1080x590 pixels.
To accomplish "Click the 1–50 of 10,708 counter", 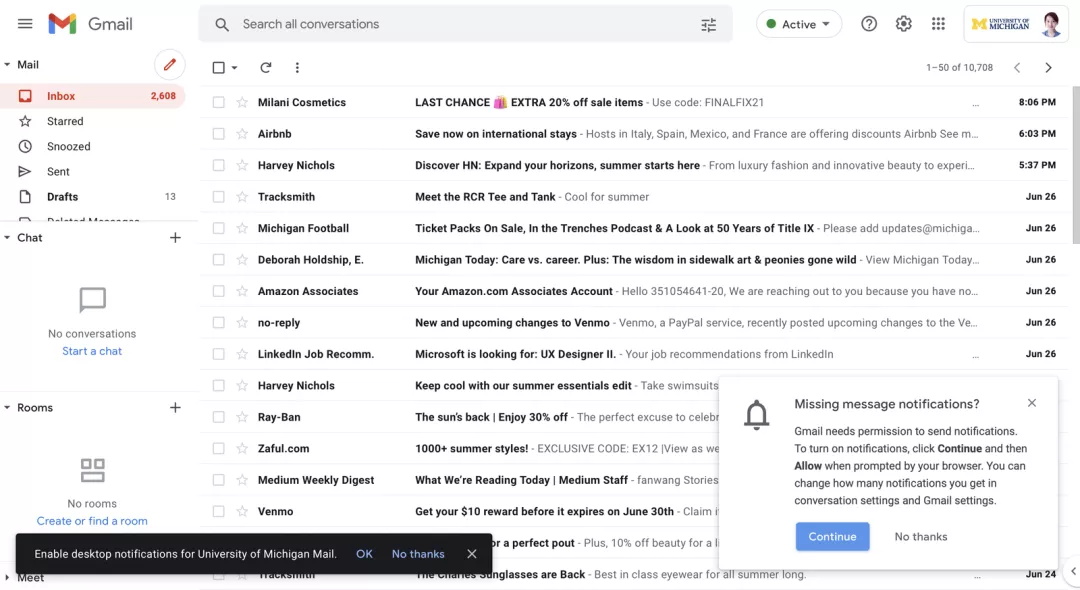I will [959, 67].
